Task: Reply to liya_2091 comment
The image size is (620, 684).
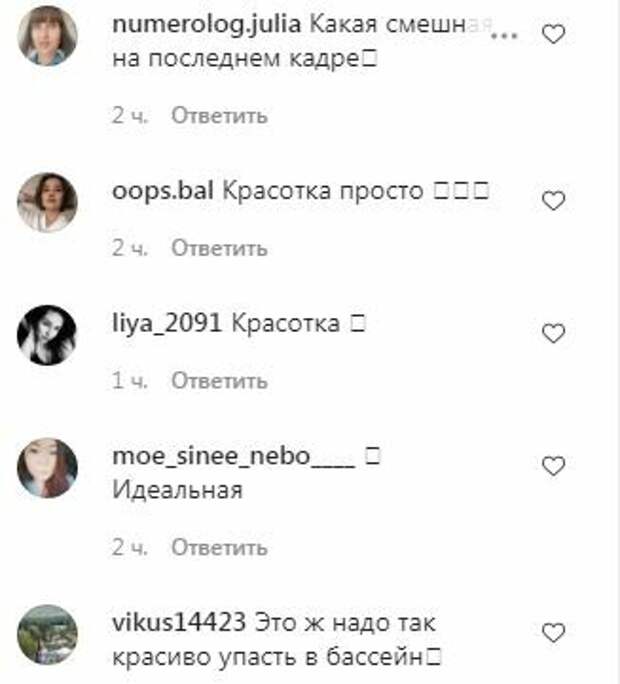Action: click(x=219, y=381)
